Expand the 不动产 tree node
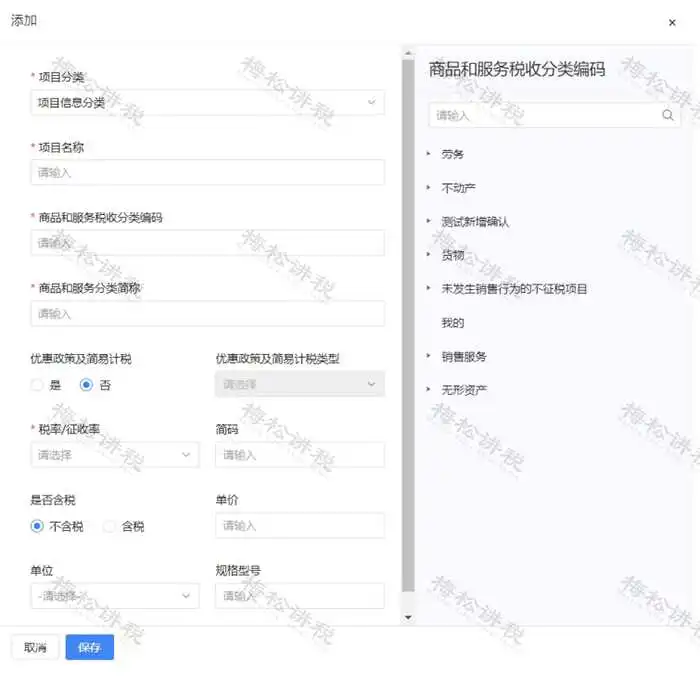 tap(429, 188)
